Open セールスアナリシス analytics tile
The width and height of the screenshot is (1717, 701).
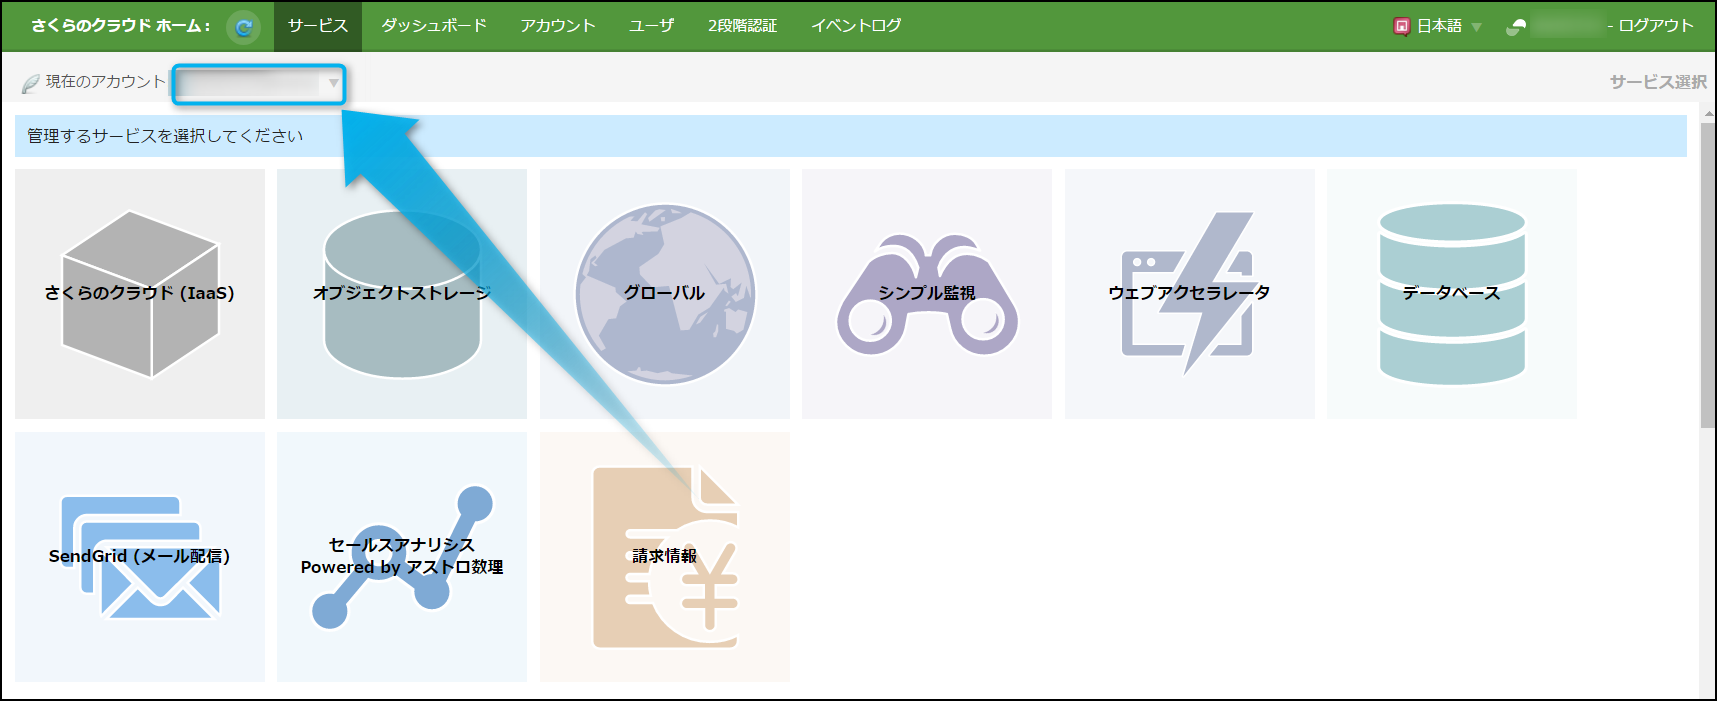[x=401, y=557]
